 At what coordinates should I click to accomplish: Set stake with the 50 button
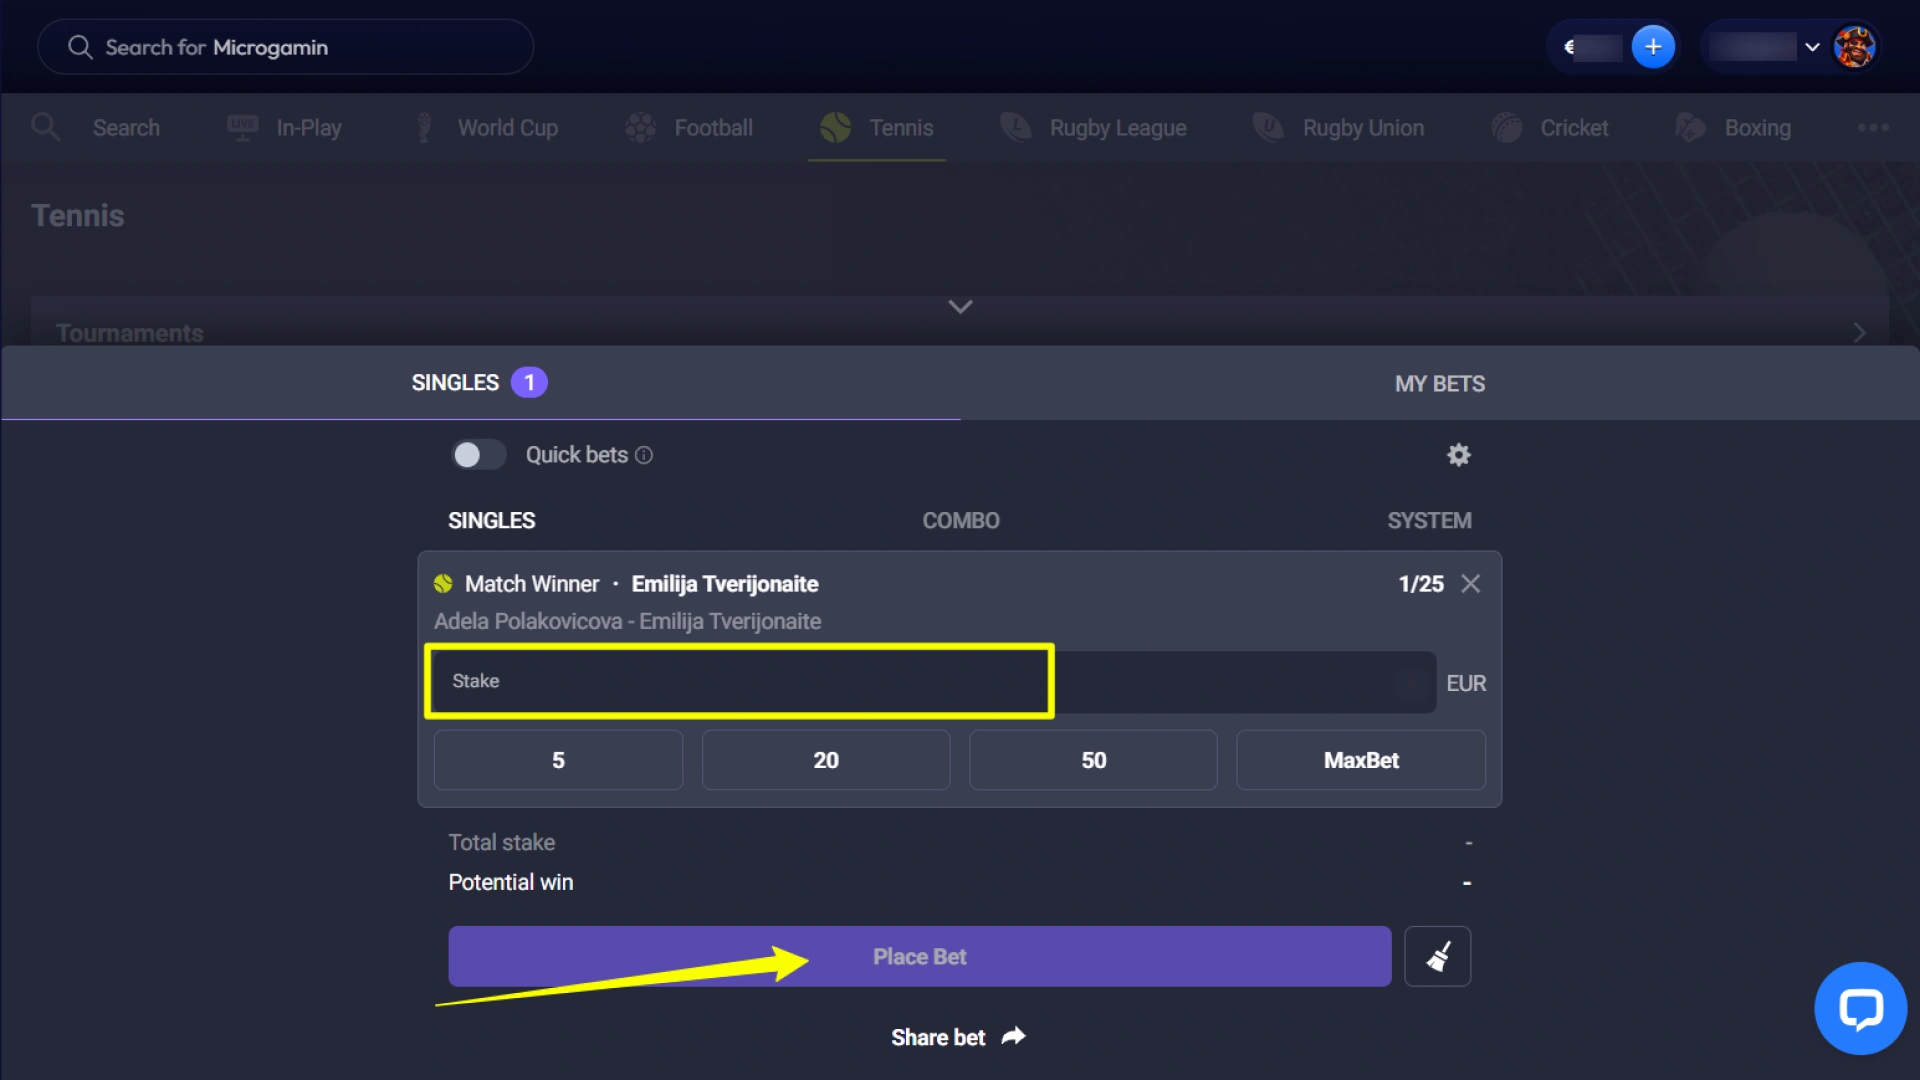[x=1093, y=760]
